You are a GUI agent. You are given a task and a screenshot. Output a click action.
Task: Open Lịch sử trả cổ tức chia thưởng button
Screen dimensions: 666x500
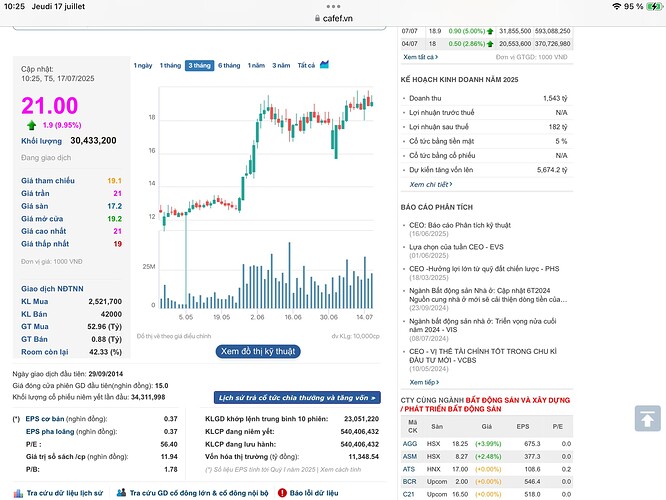tap(297, 398)
